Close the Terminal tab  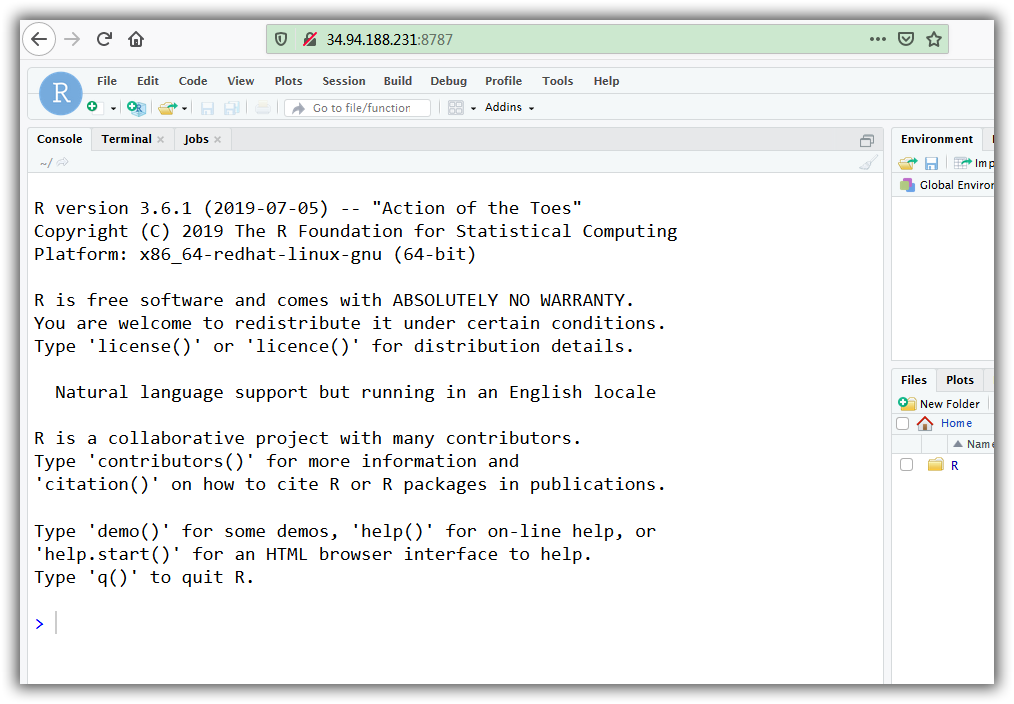point(160,140)
